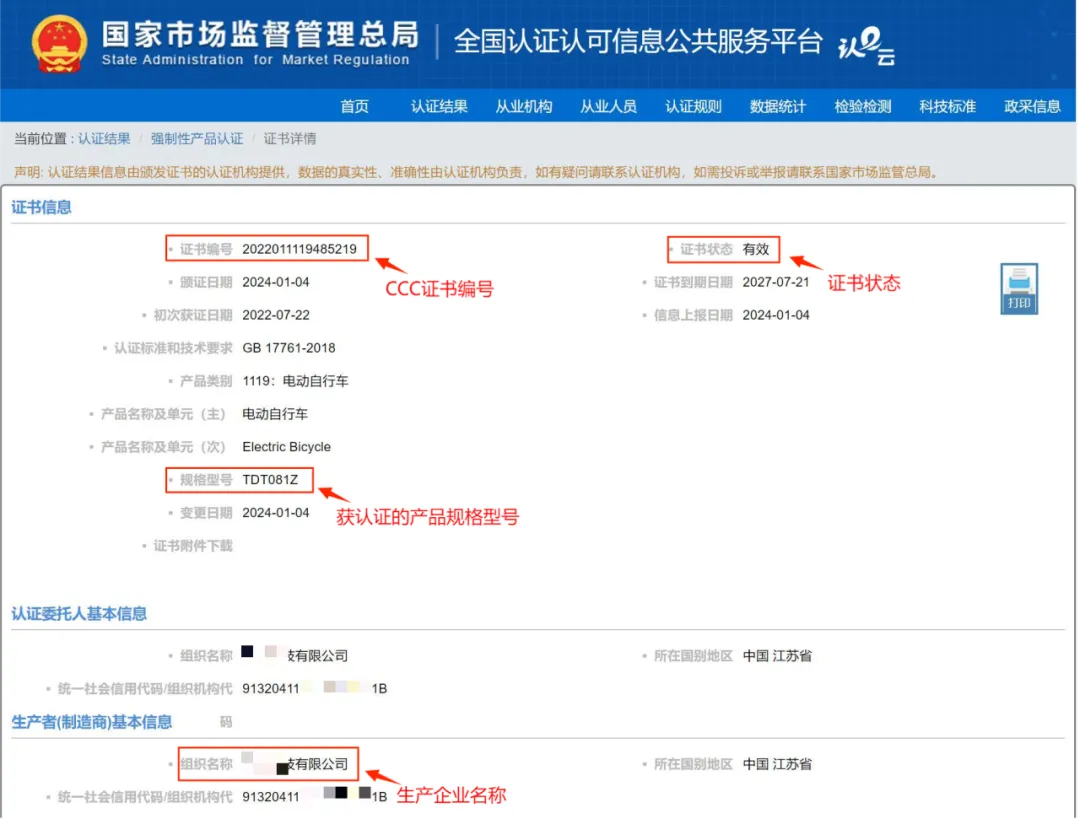This screenshot has width=1080, height=819.
Task: View the 数据统计 page
Action: 777,105
